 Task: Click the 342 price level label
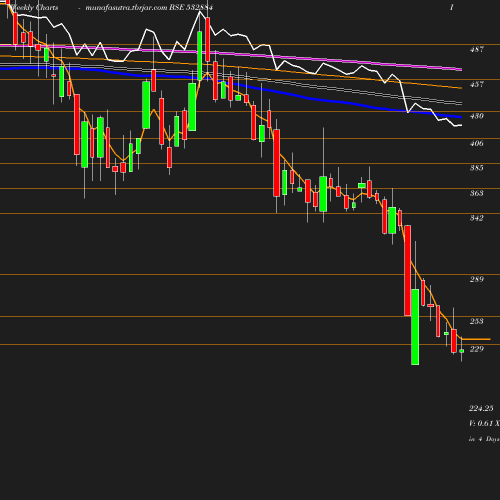coord(477,218)
